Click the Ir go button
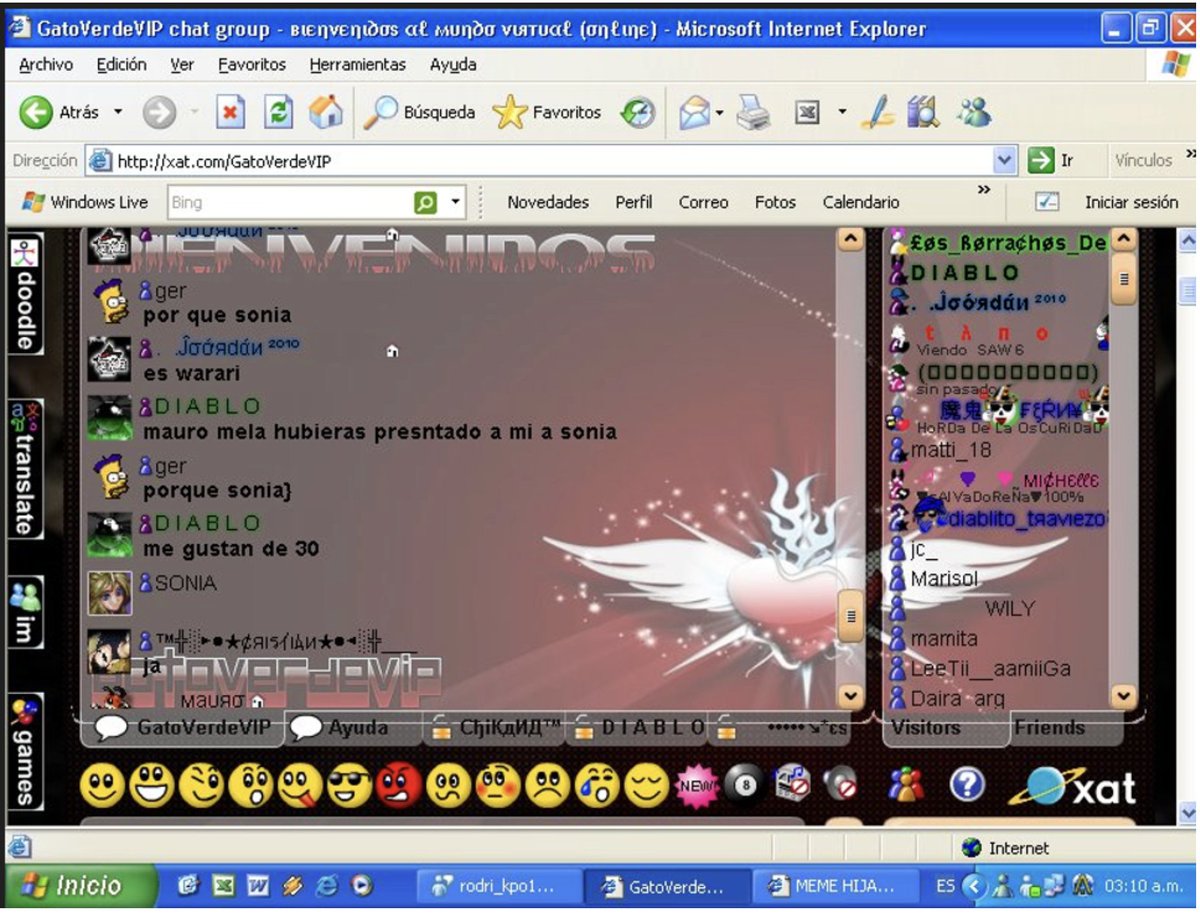 coord(1051,160)
